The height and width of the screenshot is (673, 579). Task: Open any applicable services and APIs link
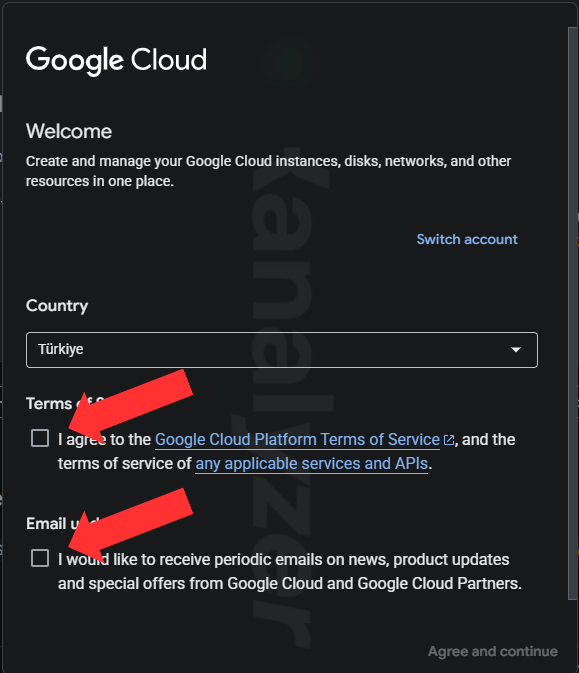(312, 464)
